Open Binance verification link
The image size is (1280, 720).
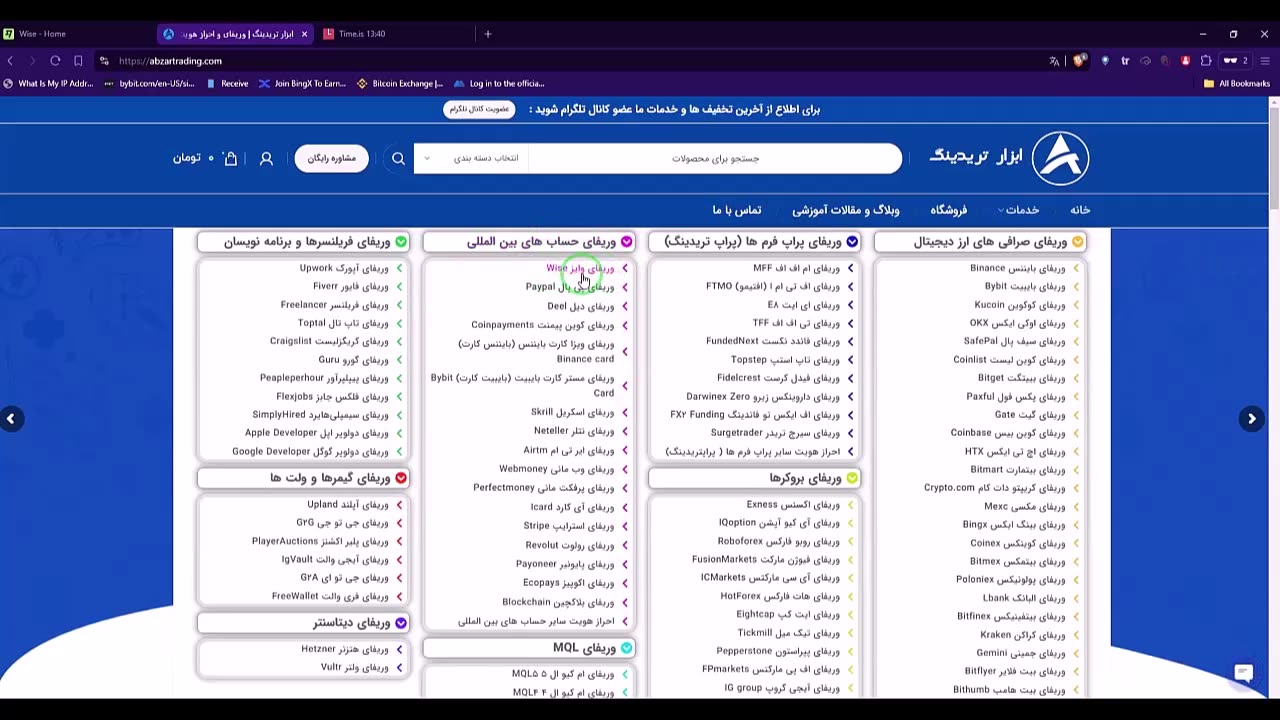[x=1017, y=268]
